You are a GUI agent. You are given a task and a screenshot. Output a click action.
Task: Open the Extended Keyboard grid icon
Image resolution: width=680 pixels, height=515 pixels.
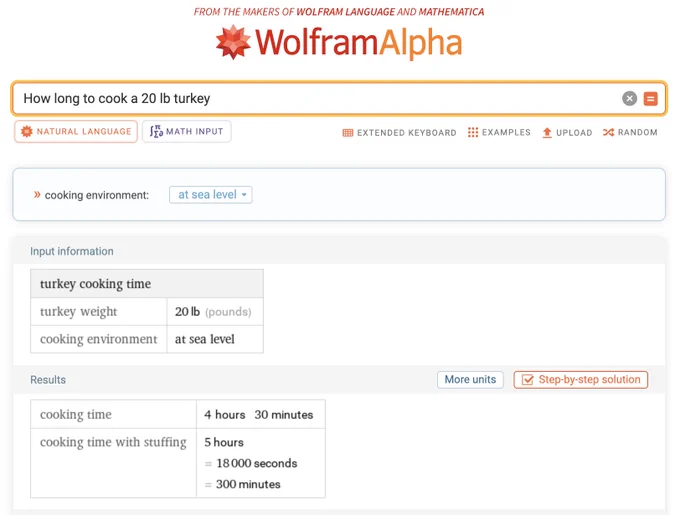point(348,133)
